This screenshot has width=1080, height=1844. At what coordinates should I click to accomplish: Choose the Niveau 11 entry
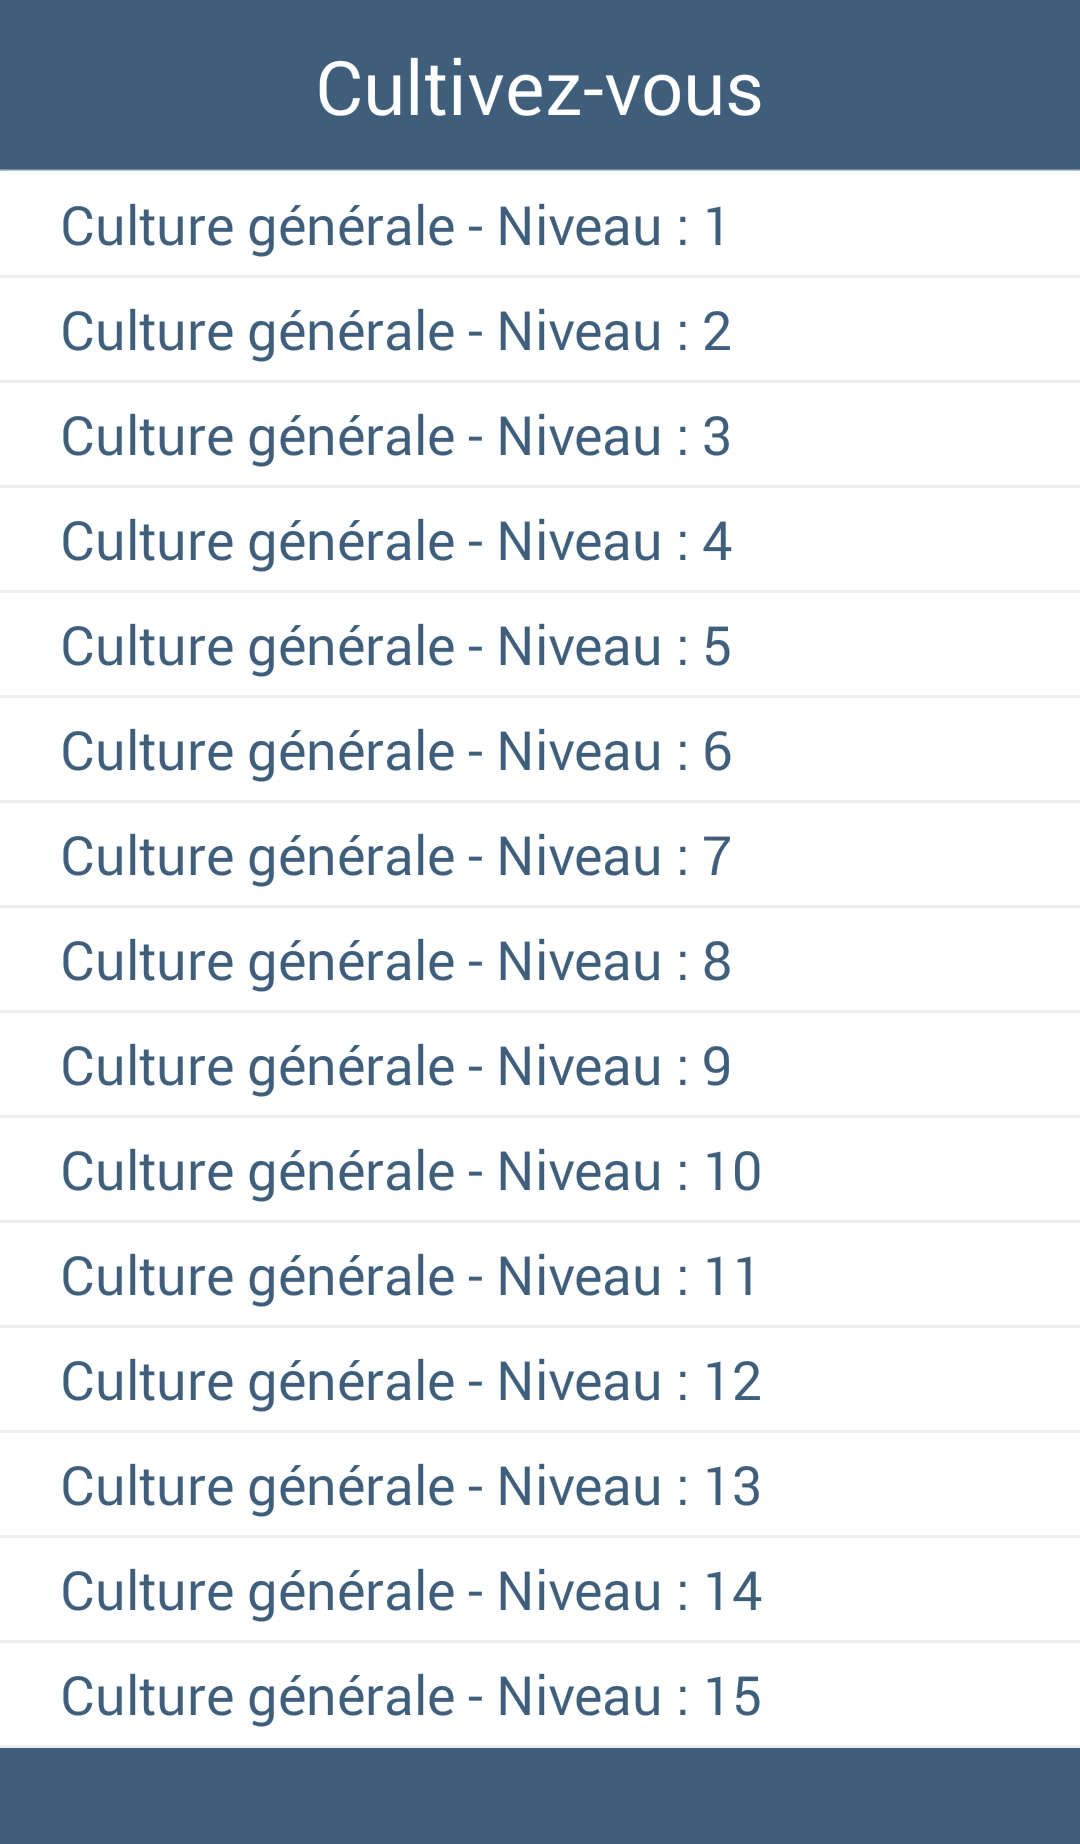(540, 1275)
